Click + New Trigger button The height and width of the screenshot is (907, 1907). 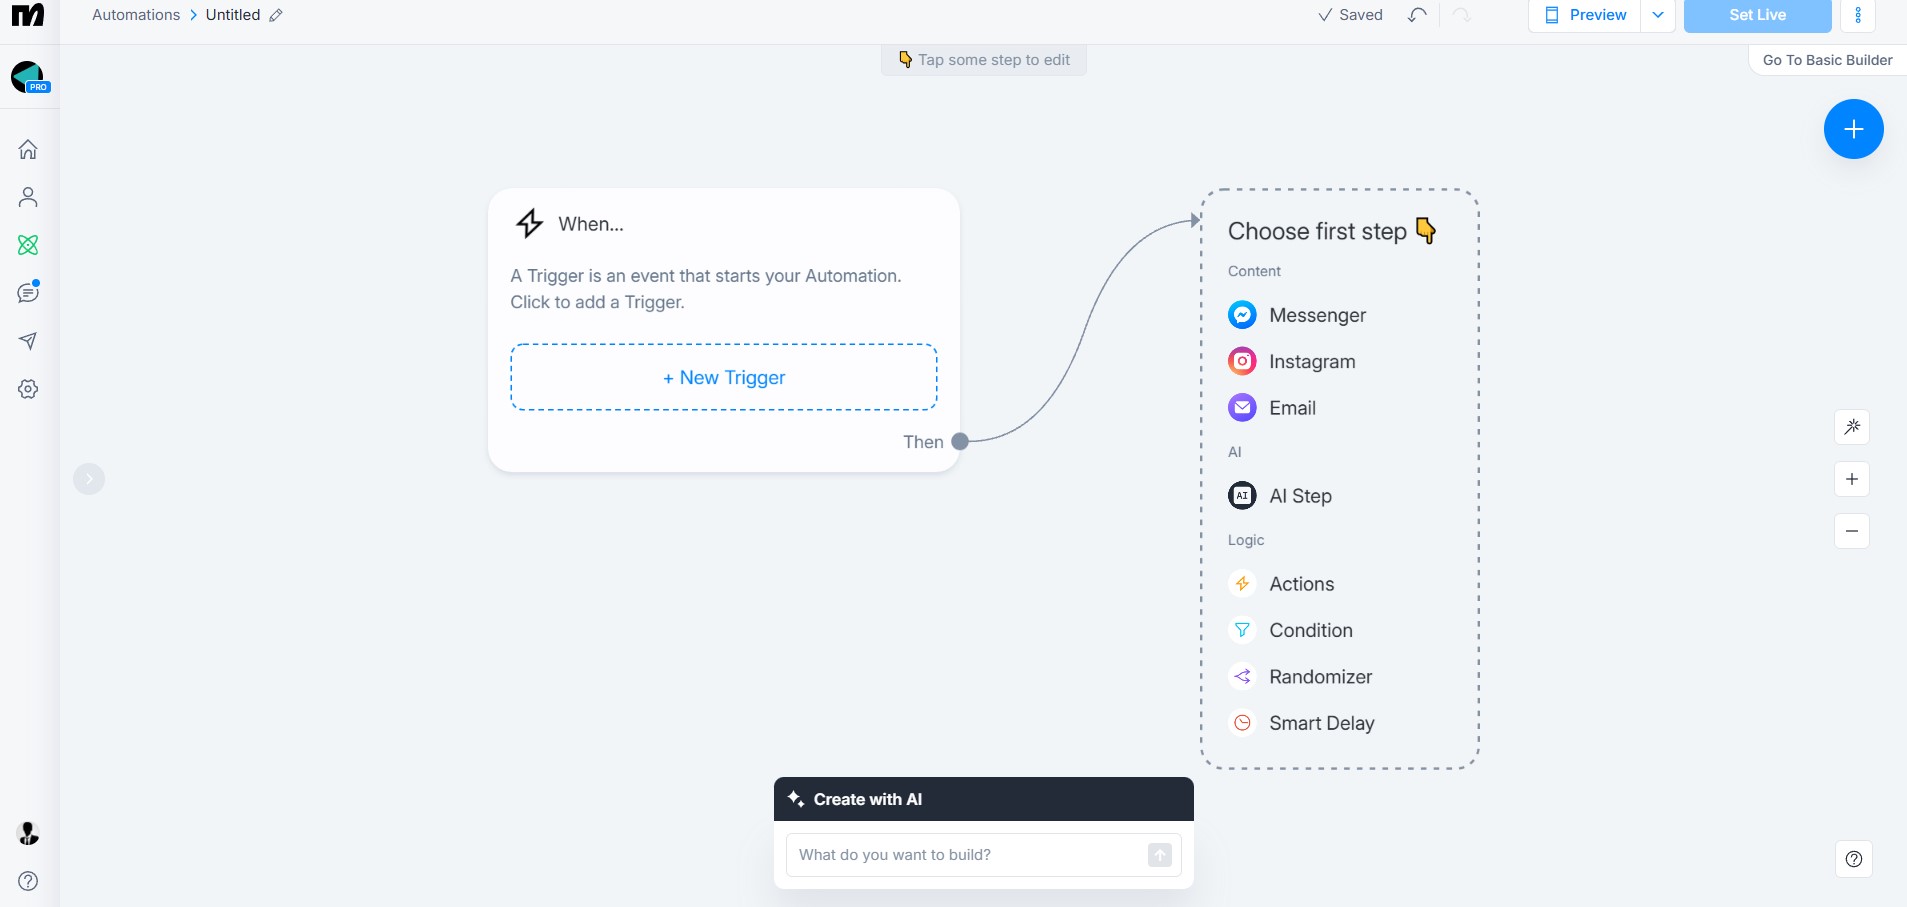pos(724,377)
